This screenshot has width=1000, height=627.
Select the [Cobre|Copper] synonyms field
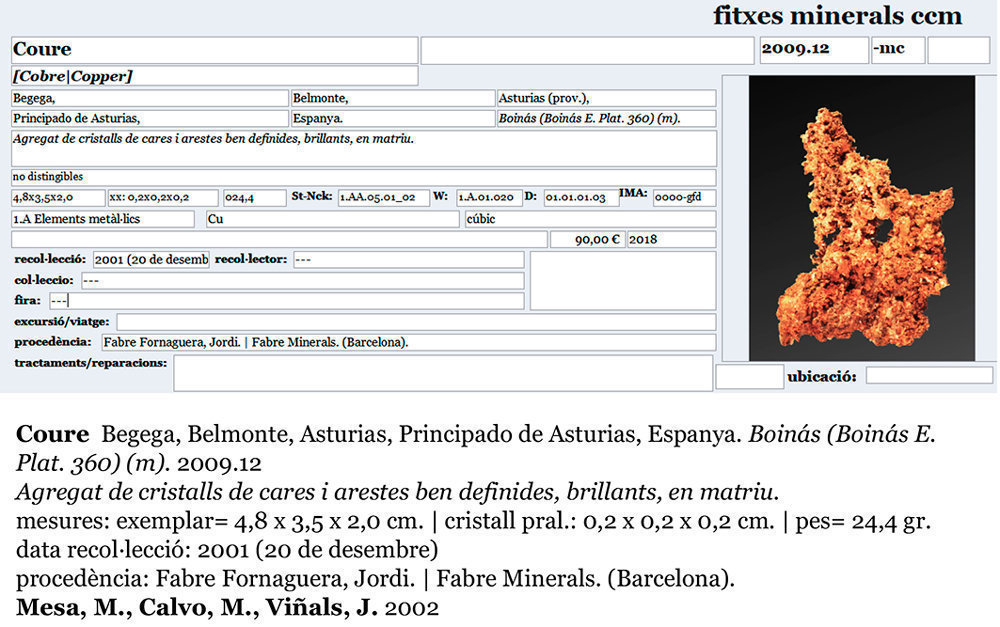click(x=214, y=76)
